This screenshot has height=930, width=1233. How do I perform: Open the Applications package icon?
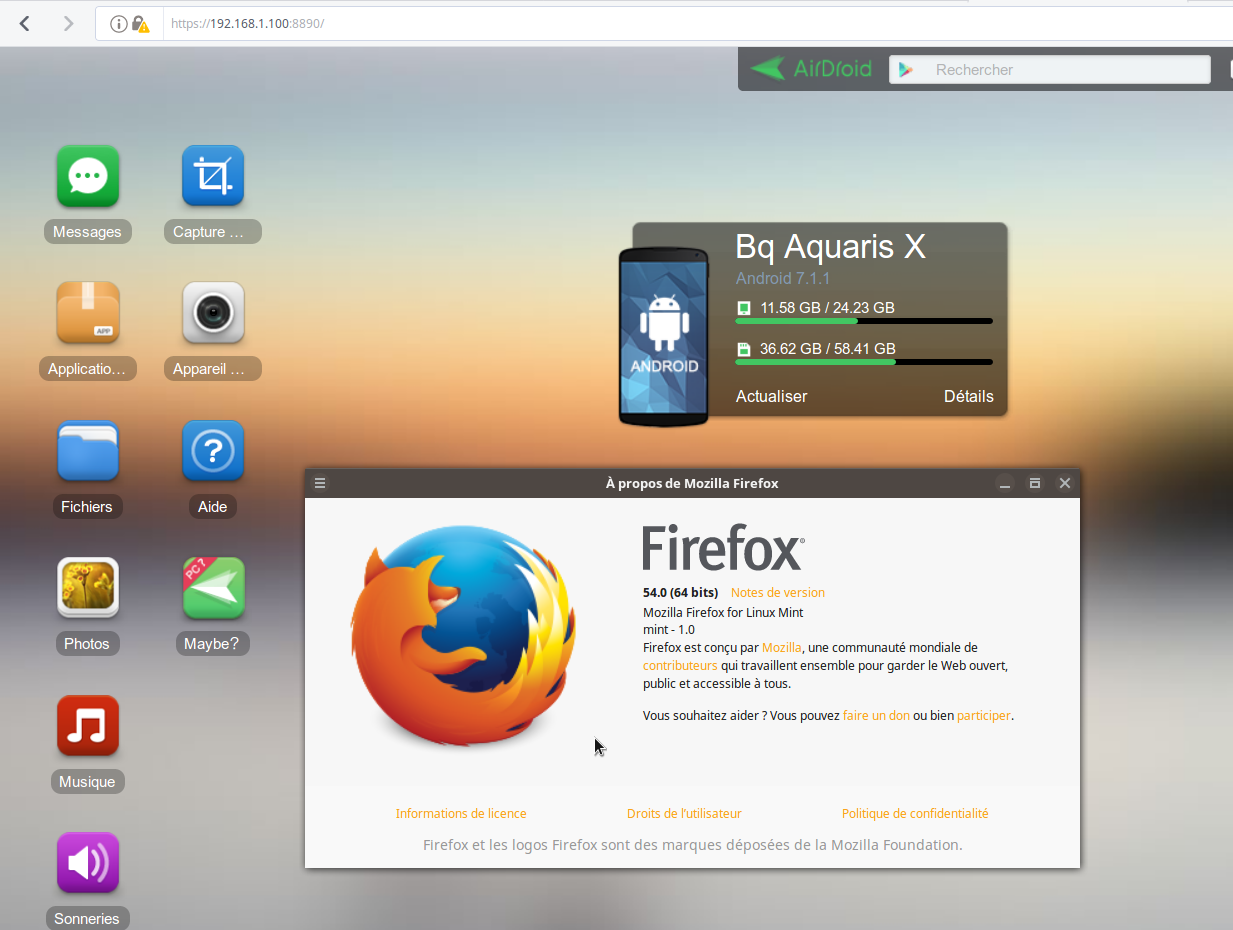pos(88,314)
